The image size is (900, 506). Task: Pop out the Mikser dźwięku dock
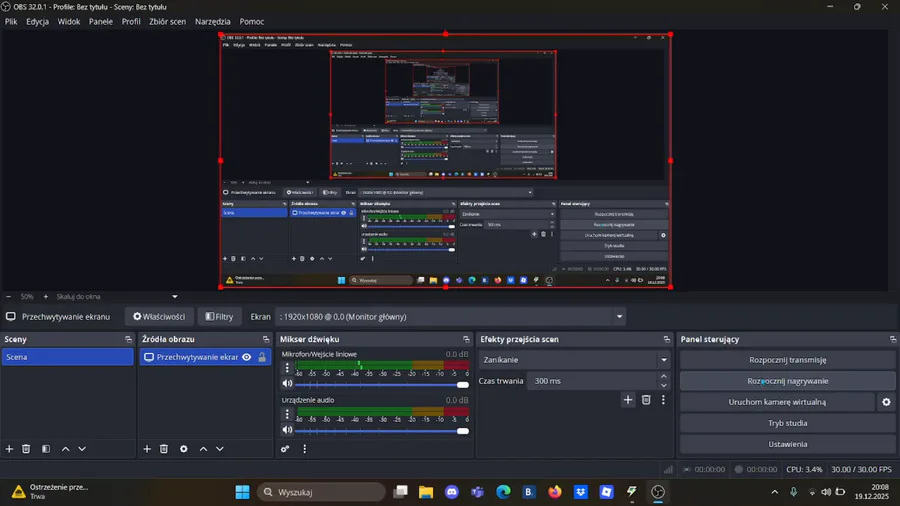click(466, 340)
